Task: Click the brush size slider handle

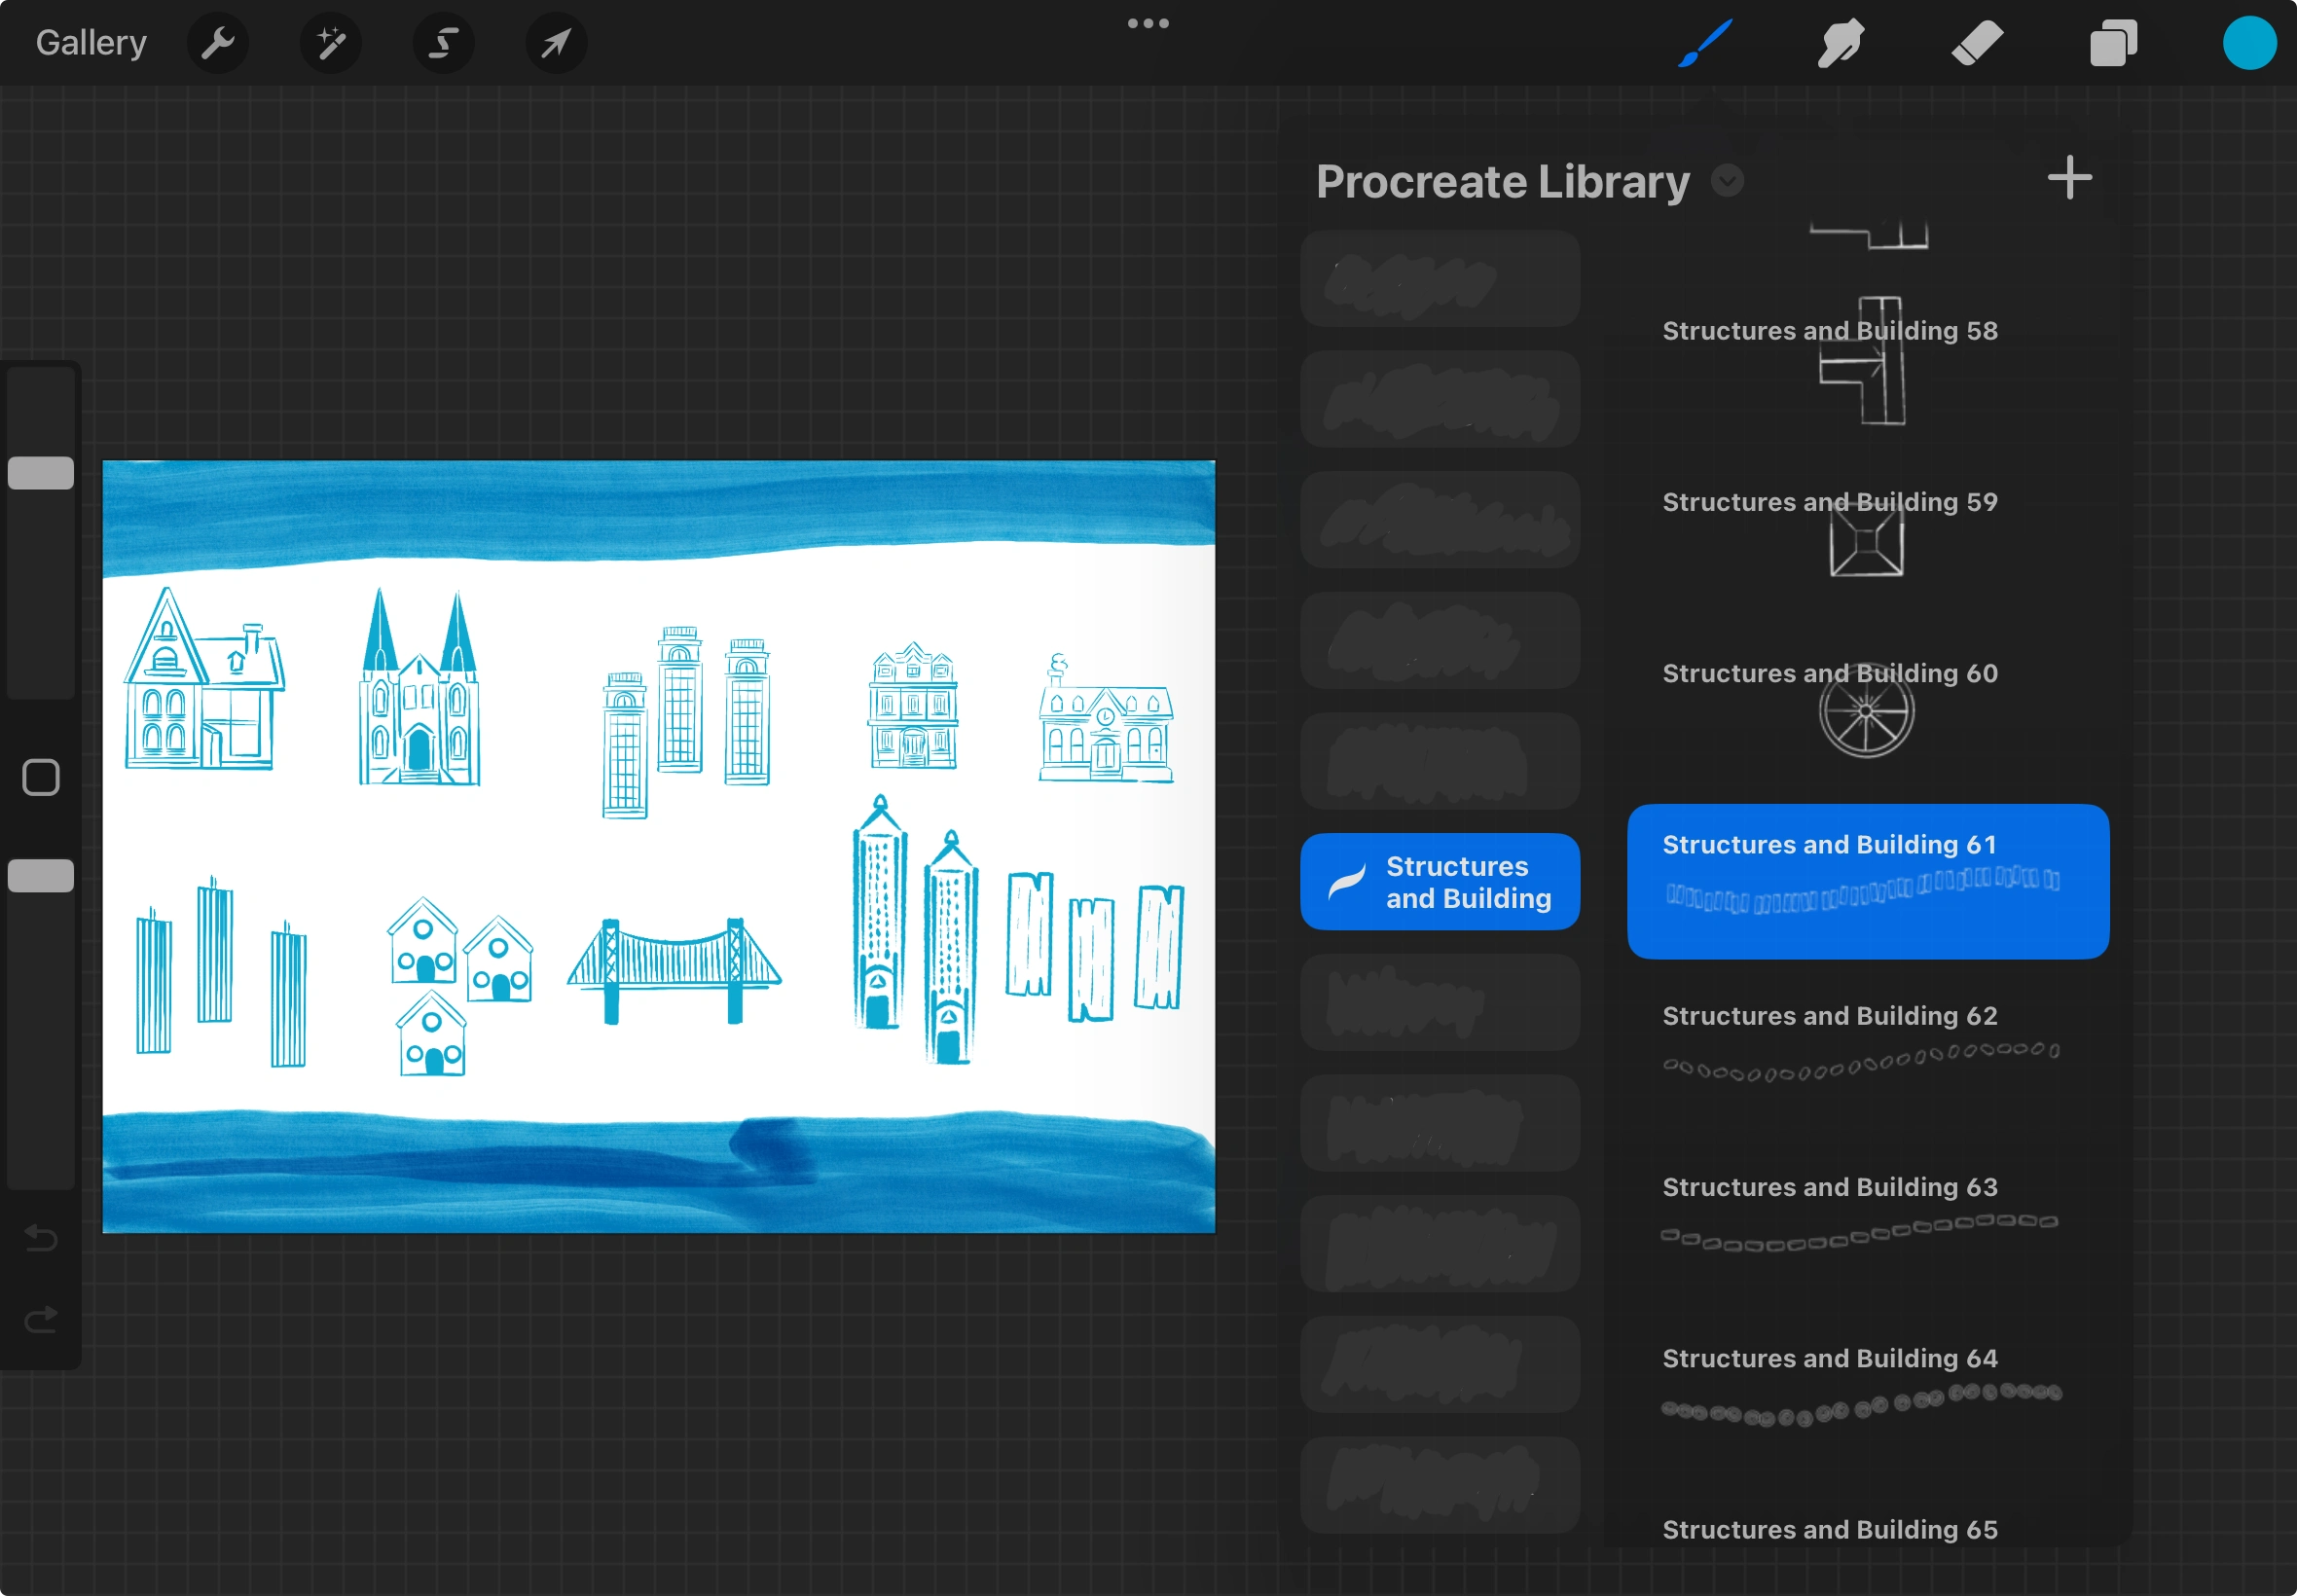Action: 41,473
